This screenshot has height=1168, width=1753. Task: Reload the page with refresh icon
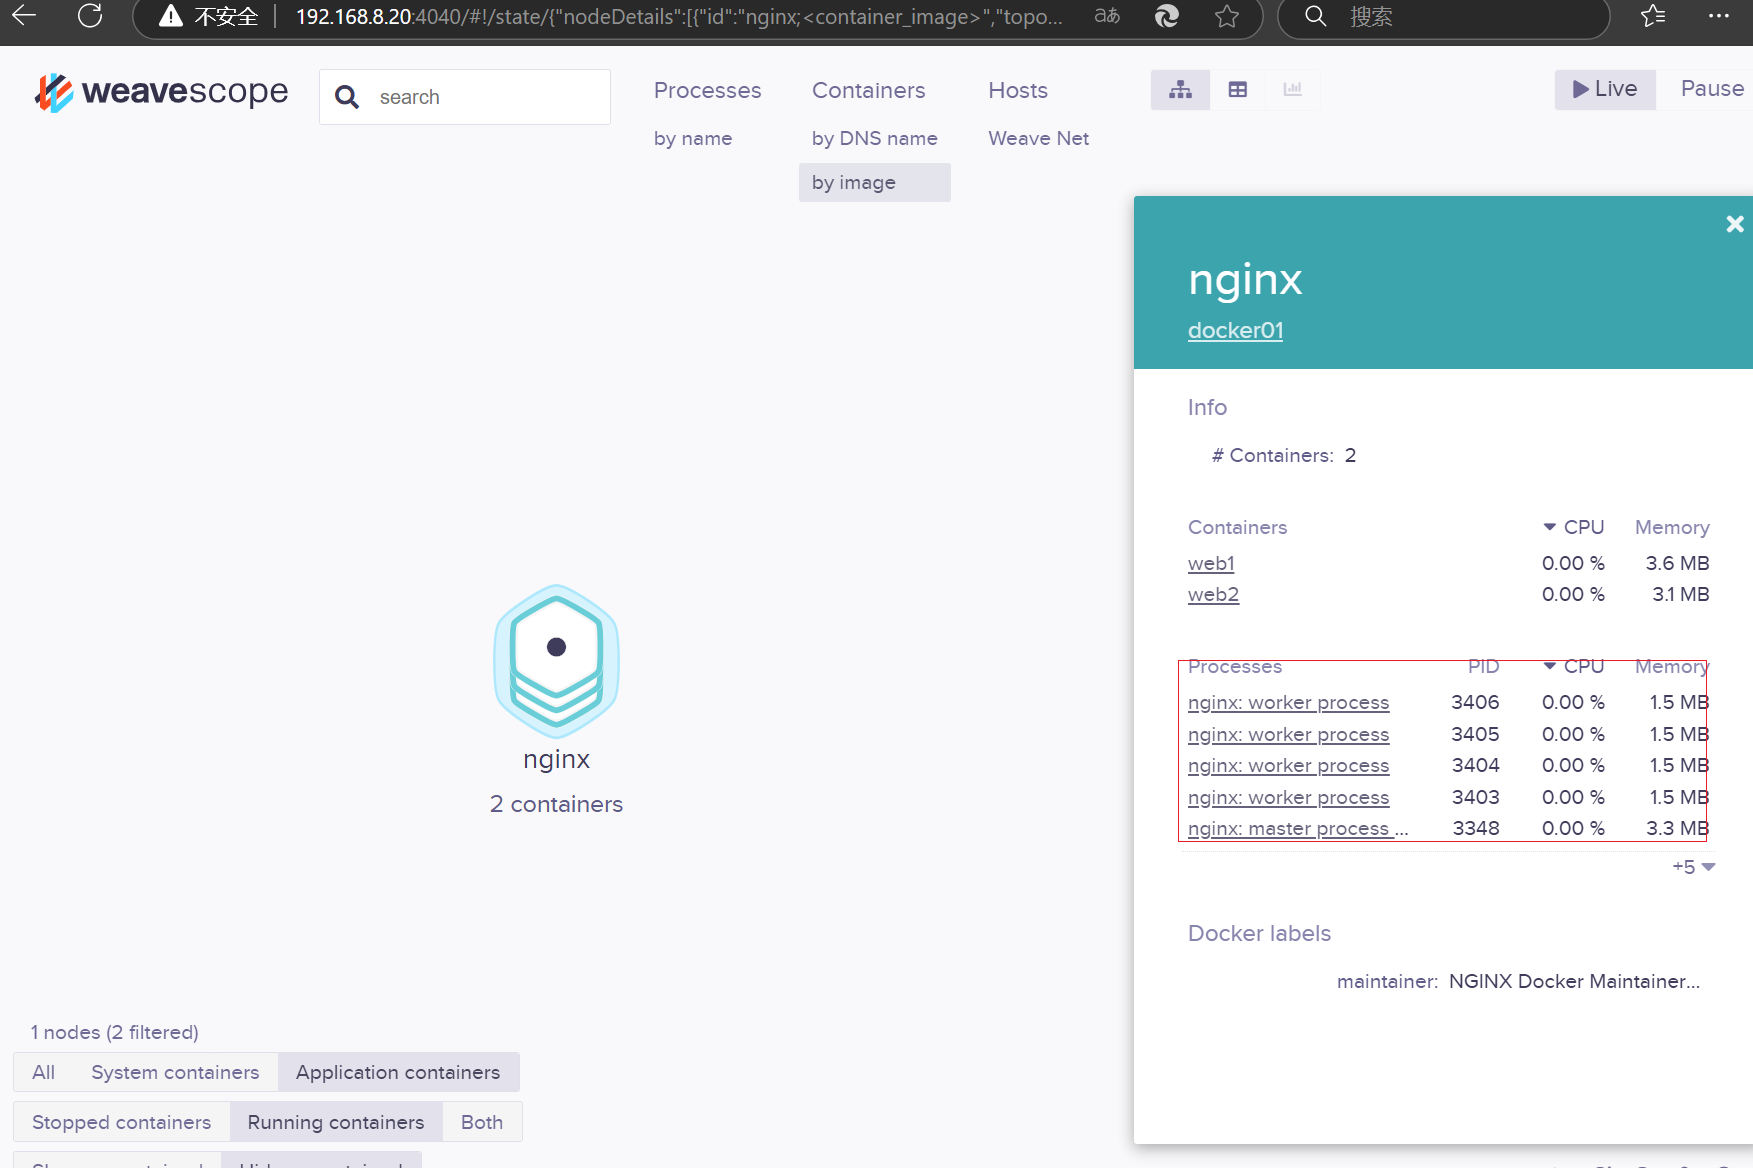[90, 15]
